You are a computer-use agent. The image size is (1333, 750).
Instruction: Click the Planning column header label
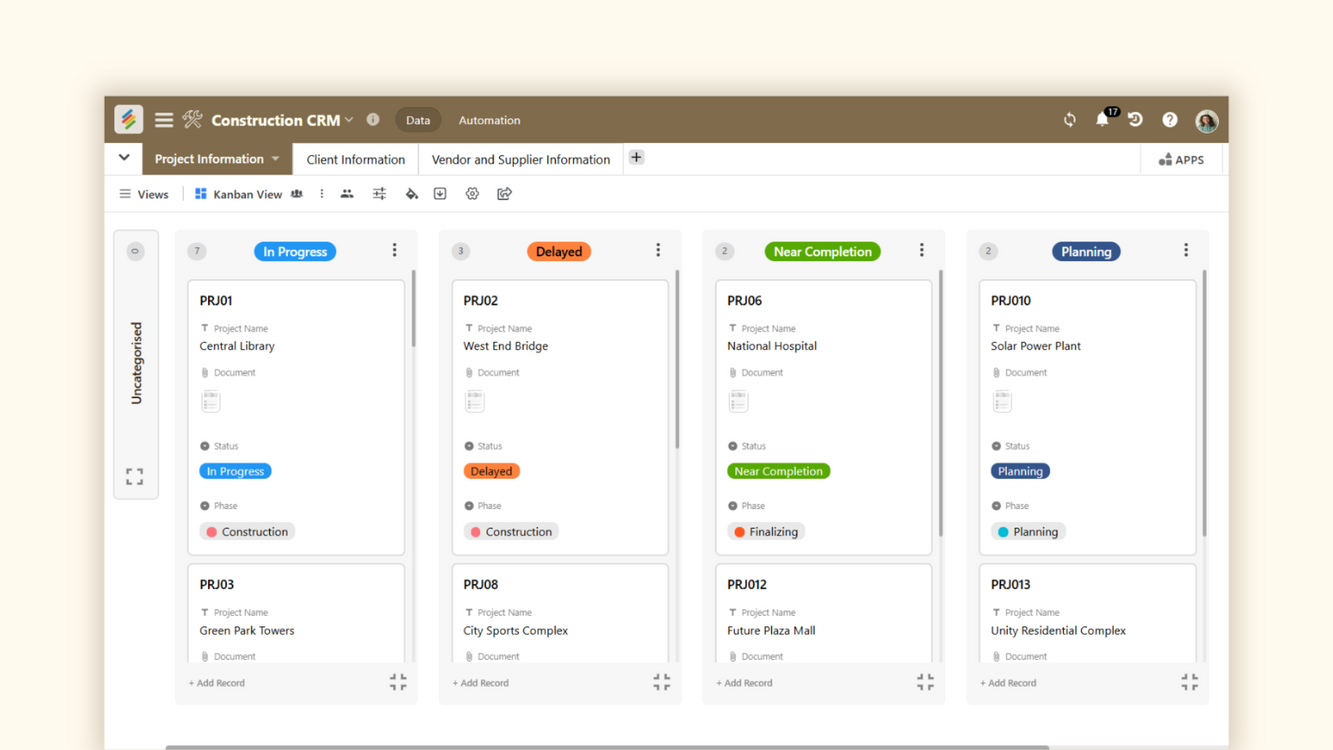click(1086, 251)
